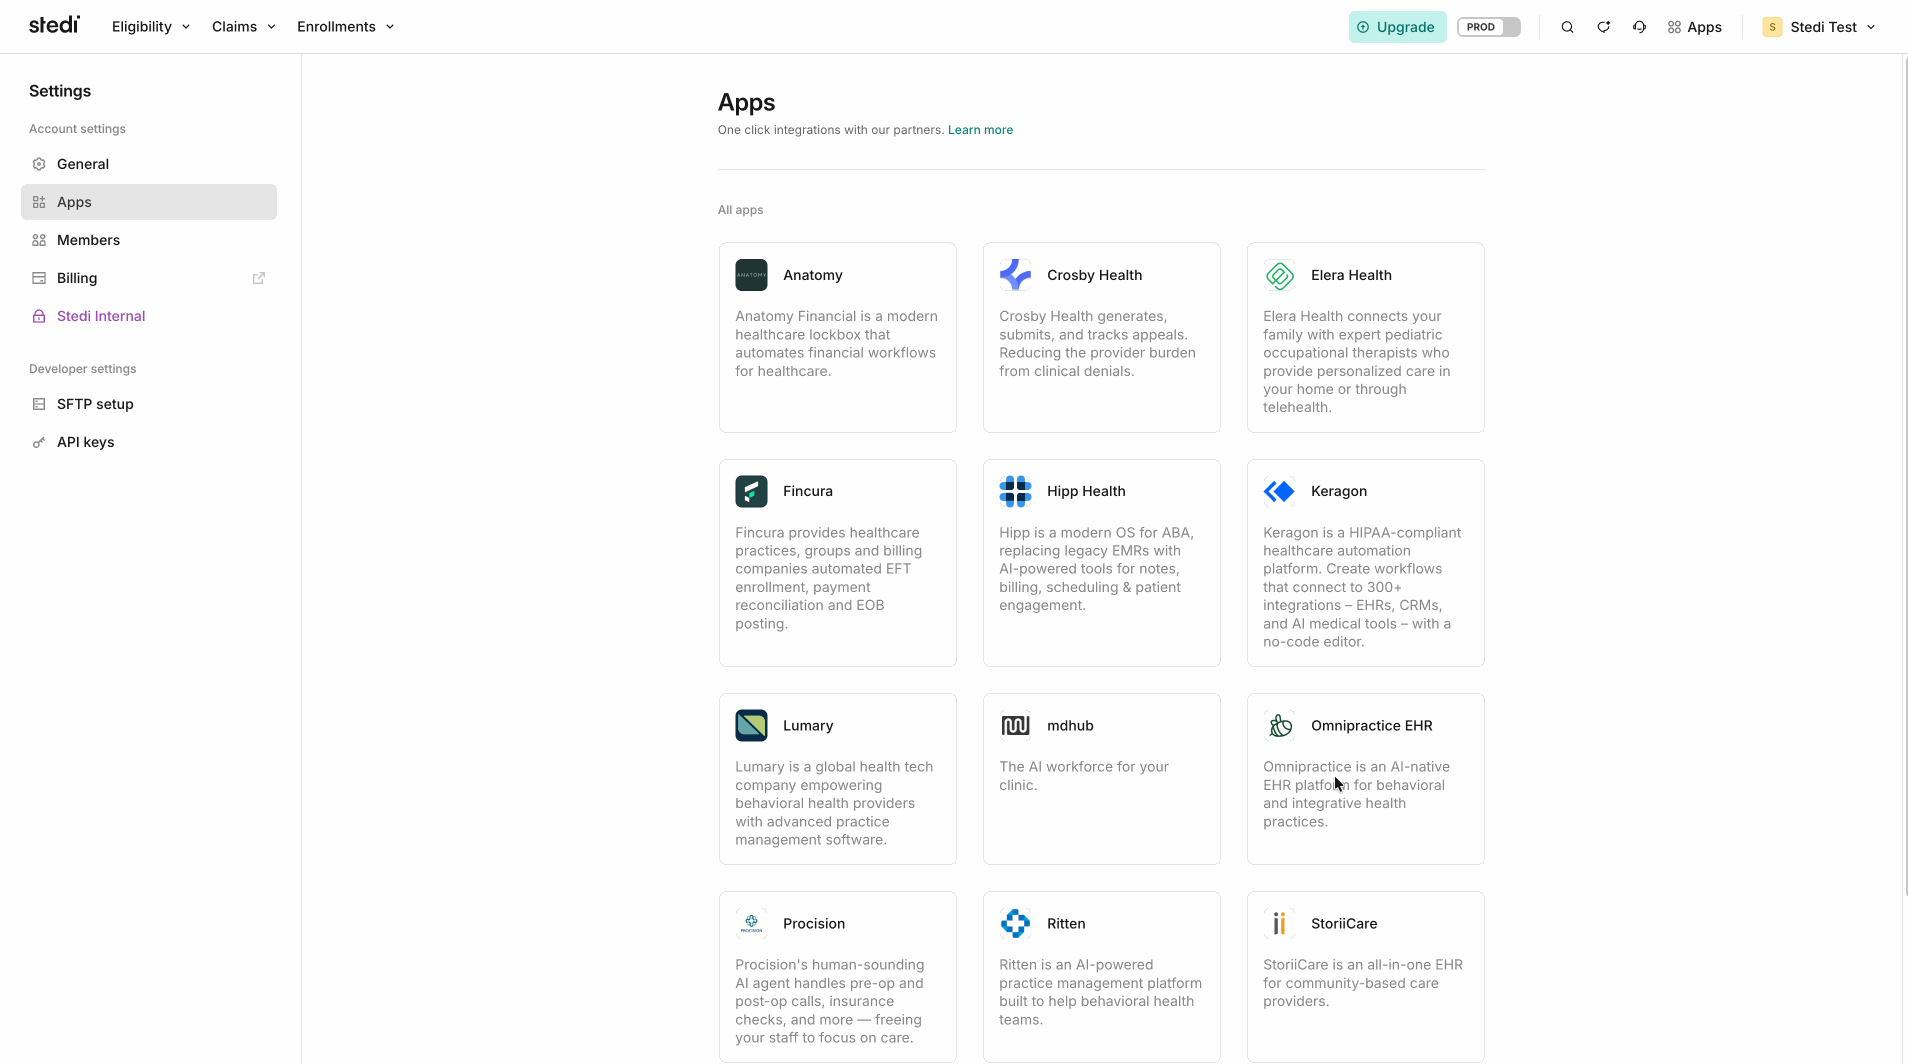1908x1064 pixels.
Task: Open Apps button in top bar
Action: click(x=1694, y=27)
